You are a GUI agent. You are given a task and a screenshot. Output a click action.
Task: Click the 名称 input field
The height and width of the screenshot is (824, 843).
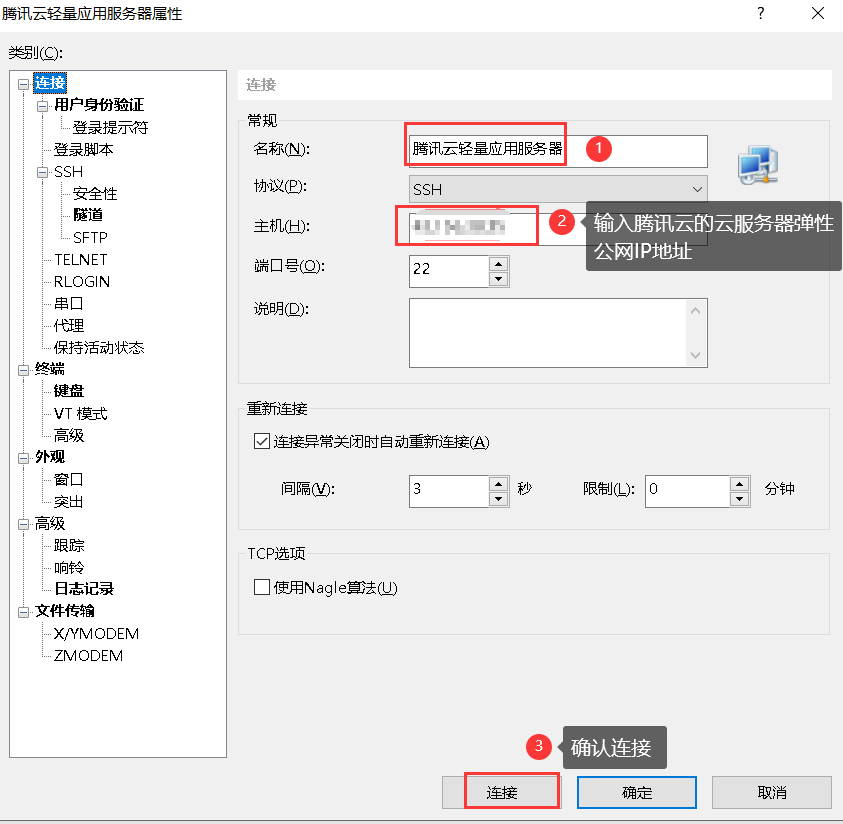click(558, 151)
